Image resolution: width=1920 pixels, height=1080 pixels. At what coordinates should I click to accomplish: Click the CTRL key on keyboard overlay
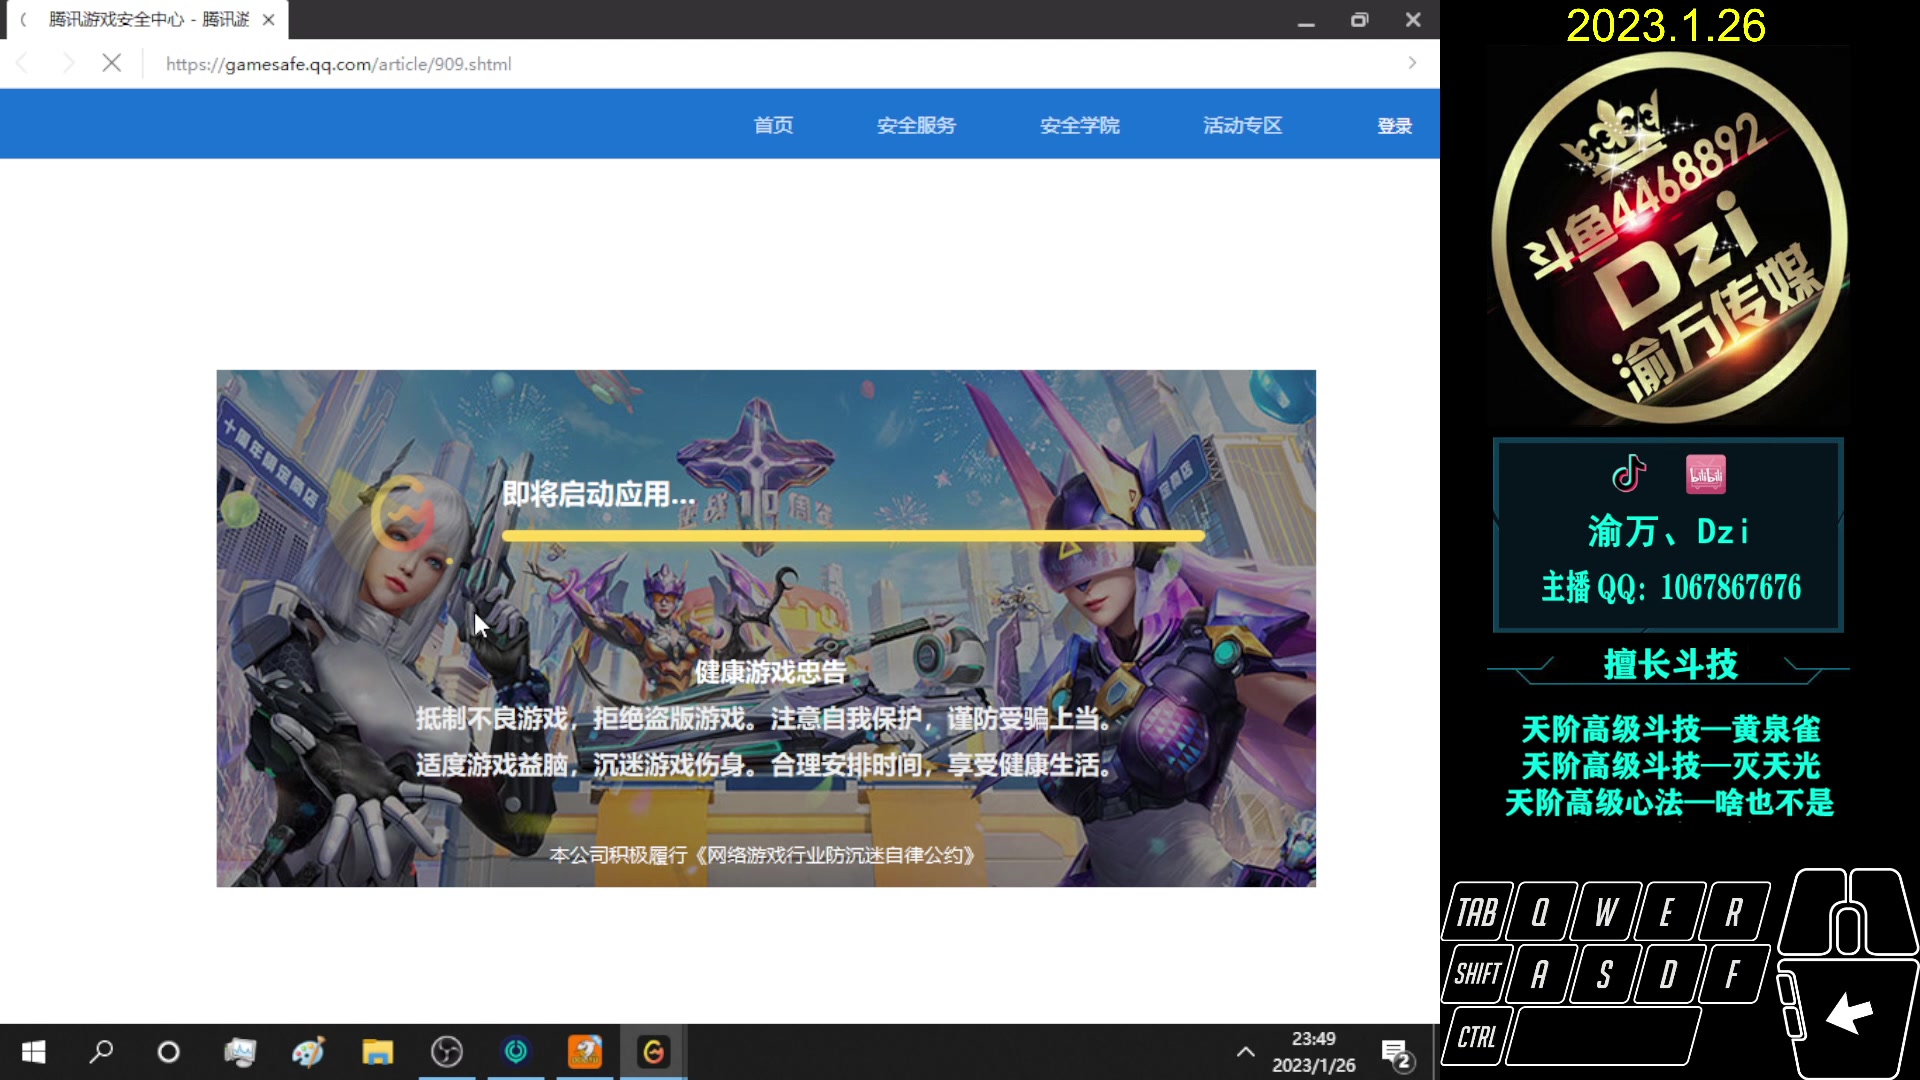pos(1476,1037)
